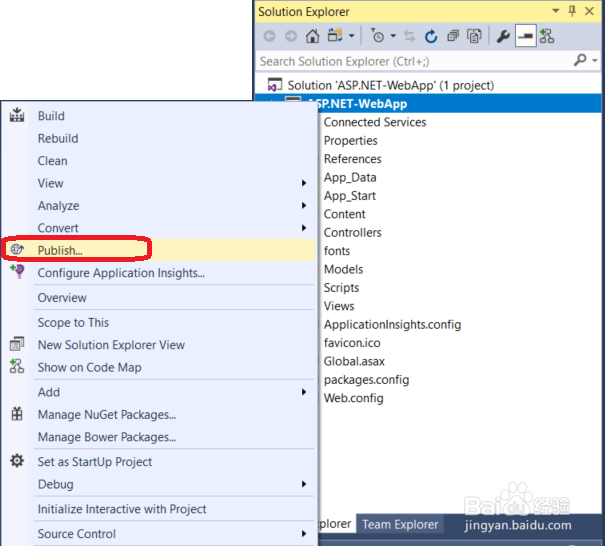Select the Properties node in the tree

tap(350, 141)
